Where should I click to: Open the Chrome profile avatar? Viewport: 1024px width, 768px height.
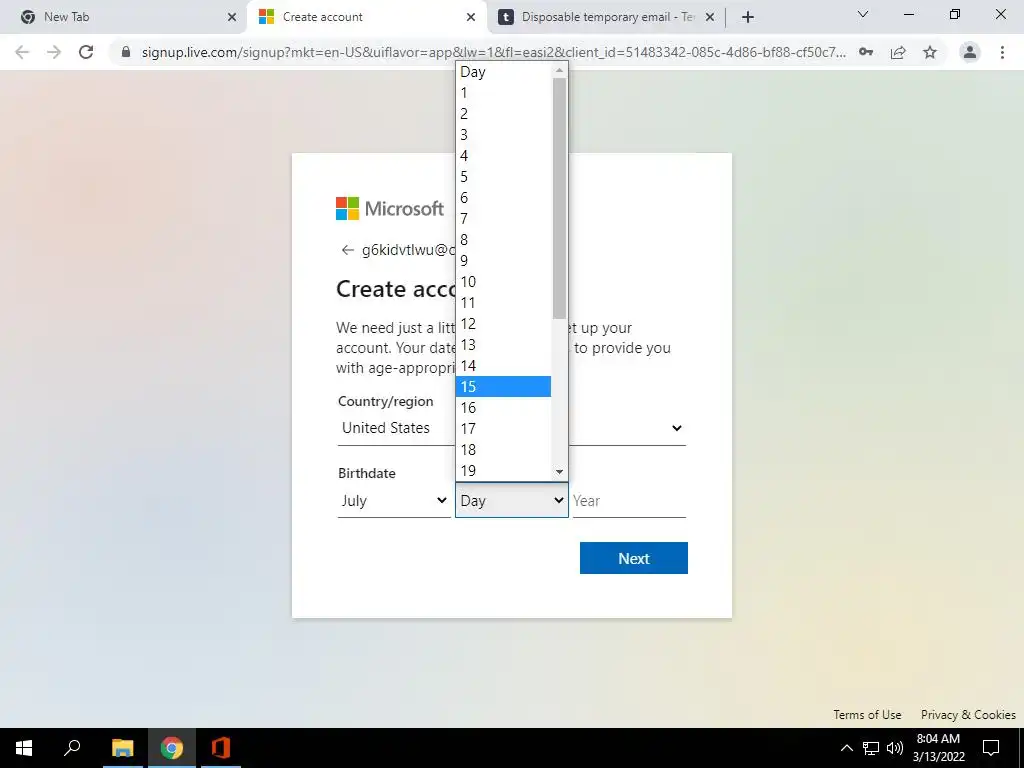pyautogui.click(x=970, y=52)
